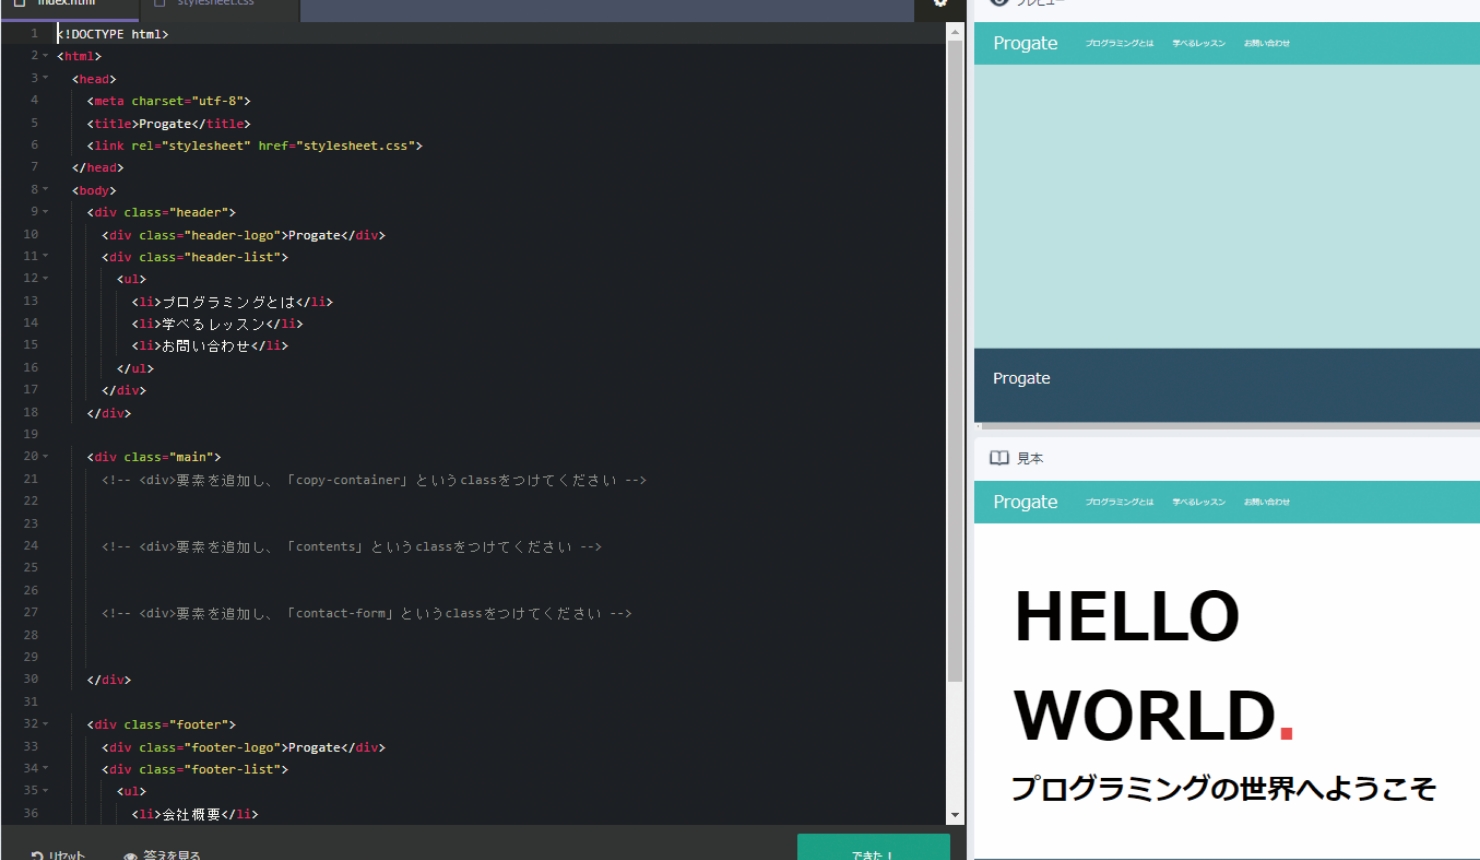Click プログラミングの世界へようこそ text in sample
The image size is (1480, 860).
pyautogui.click(x=1224, y=789)
